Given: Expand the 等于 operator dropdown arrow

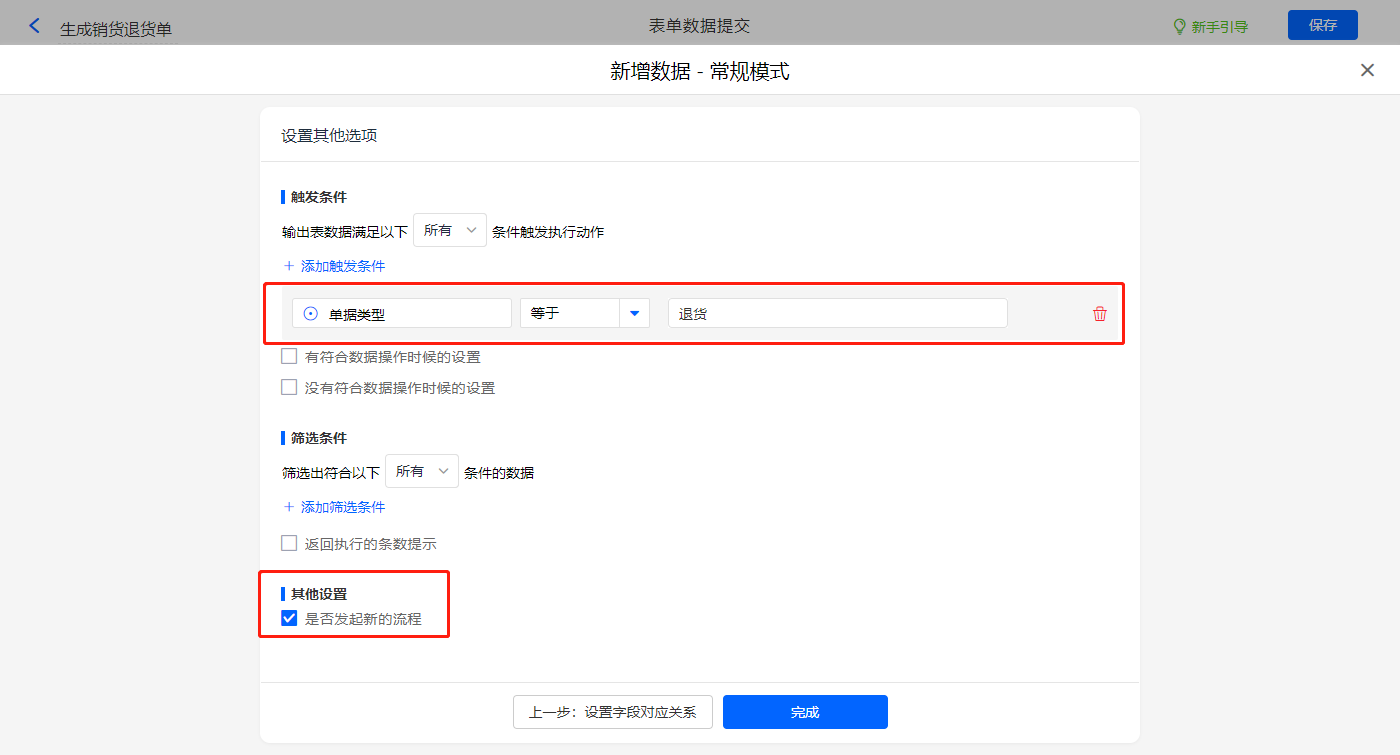Looking at the screenshot, I should [634, 314].
